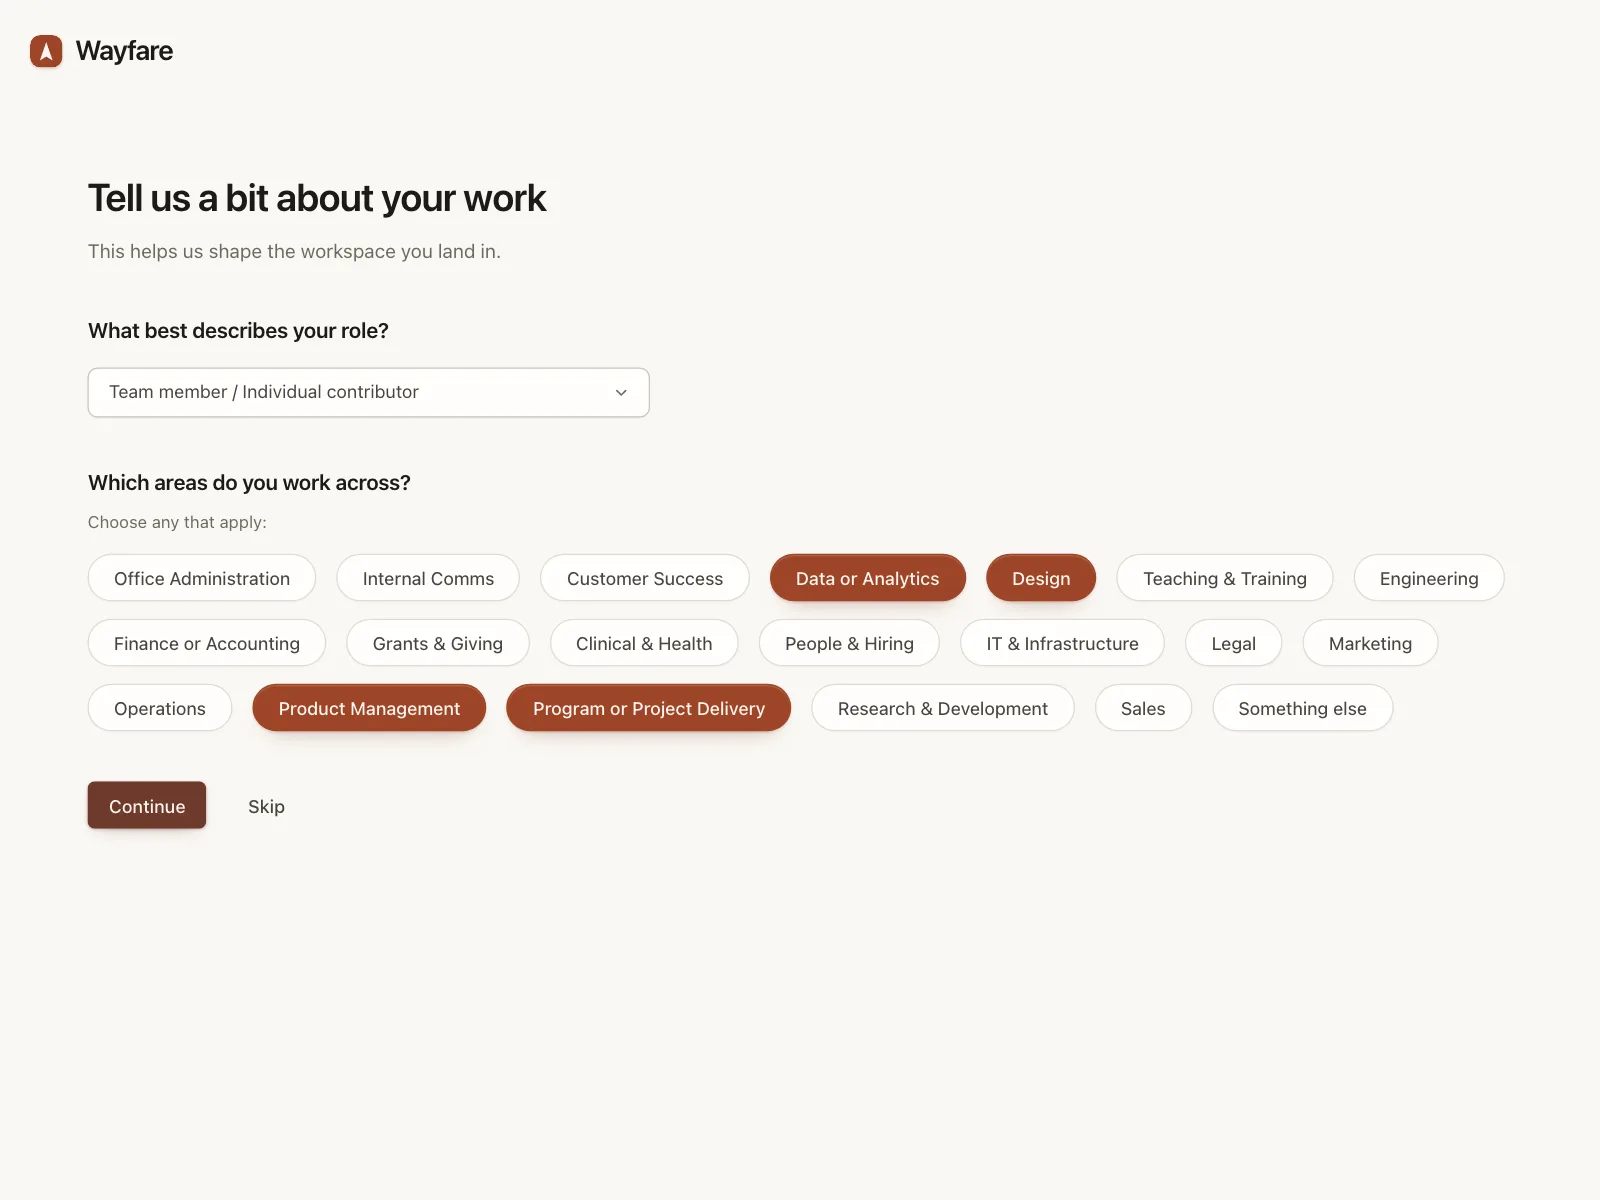
Task: Select Office Administration area
Action: (x=202, y=578)
